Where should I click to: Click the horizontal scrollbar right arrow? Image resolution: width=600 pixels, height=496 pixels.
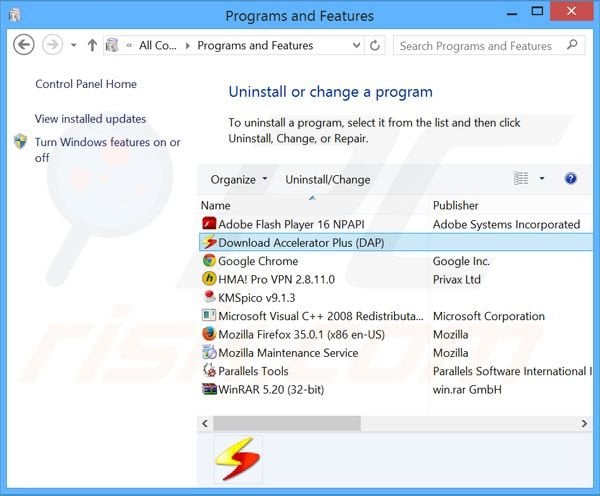pos(584,423)
